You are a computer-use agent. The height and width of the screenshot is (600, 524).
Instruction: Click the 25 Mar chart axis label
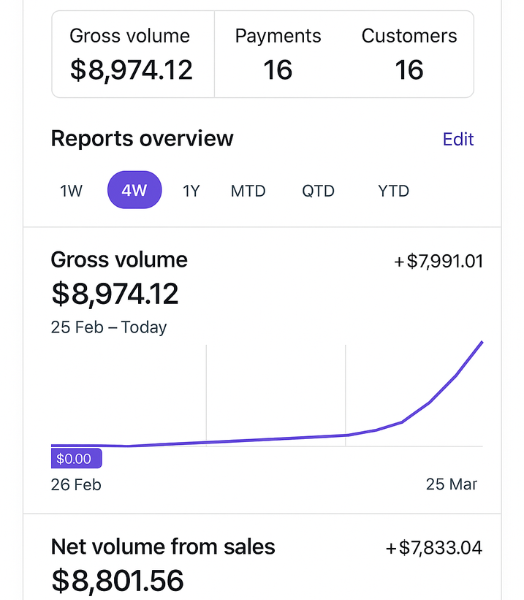[451, 484]
